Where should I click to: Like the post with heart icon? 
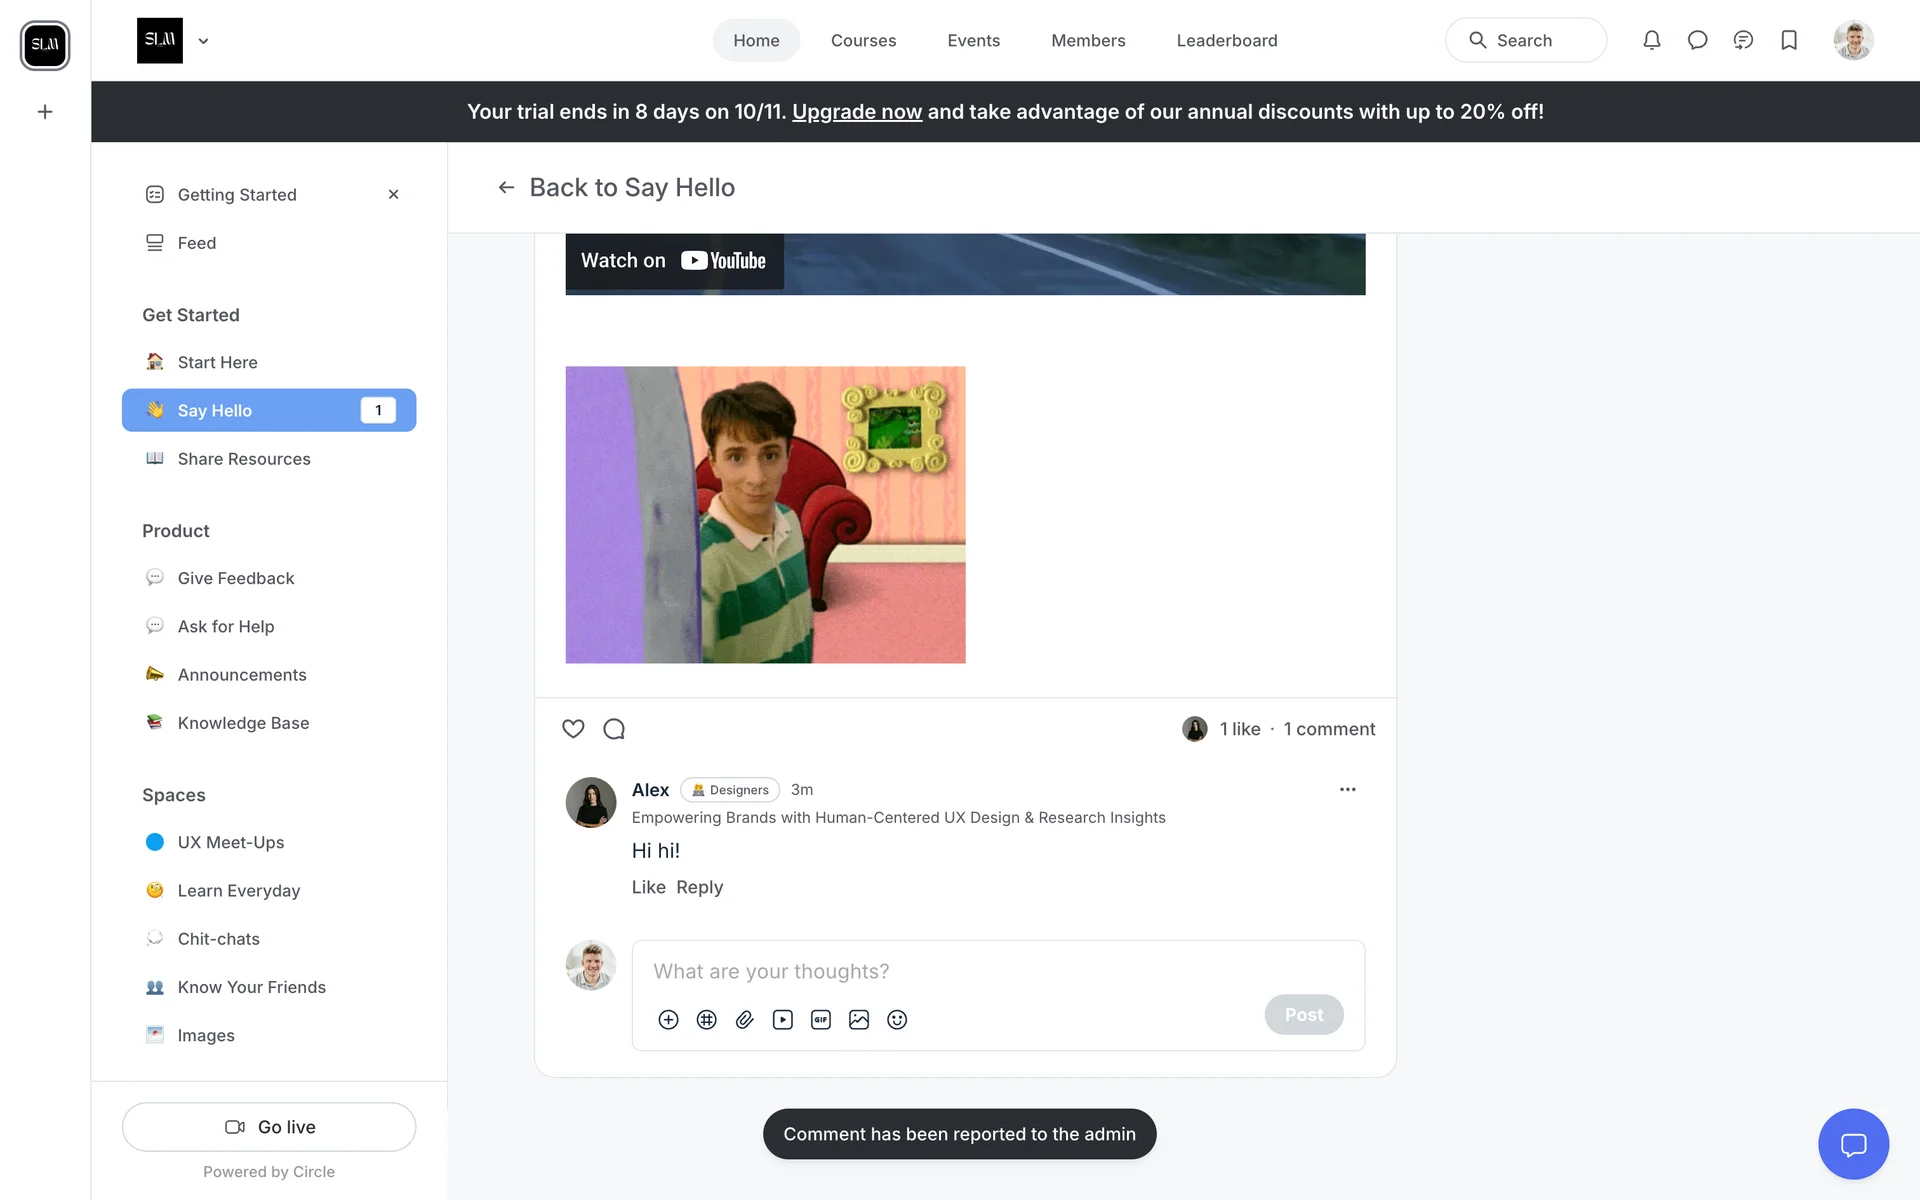point(573,729)
